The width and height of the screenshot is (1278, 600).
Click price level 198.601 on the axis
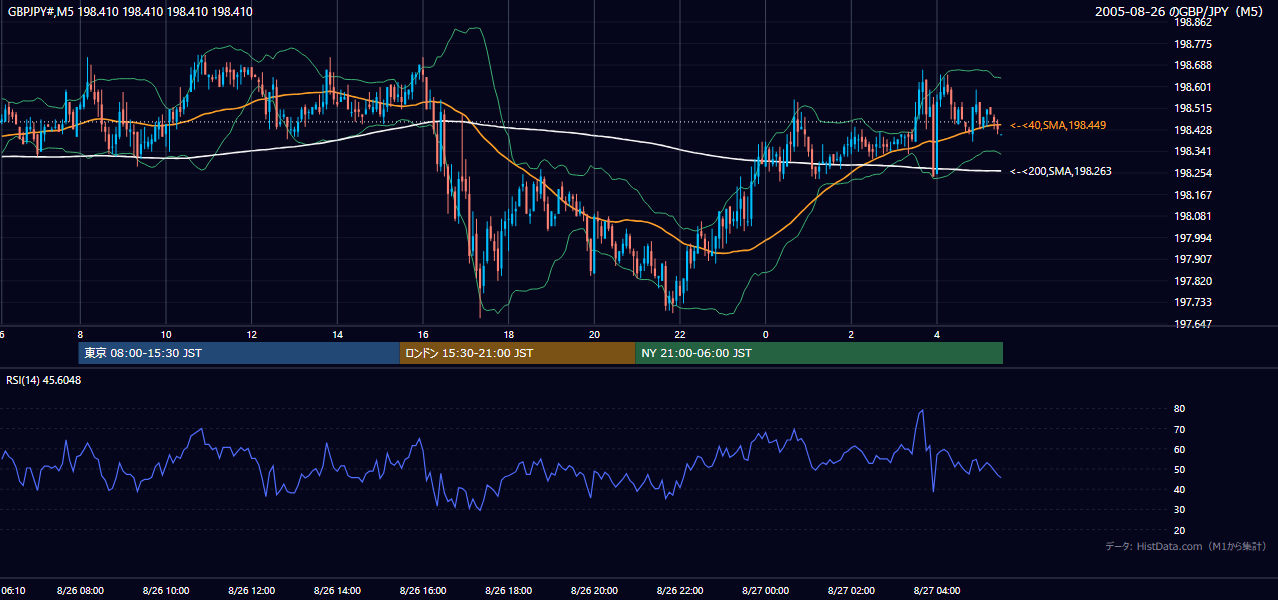(1193, 87)
